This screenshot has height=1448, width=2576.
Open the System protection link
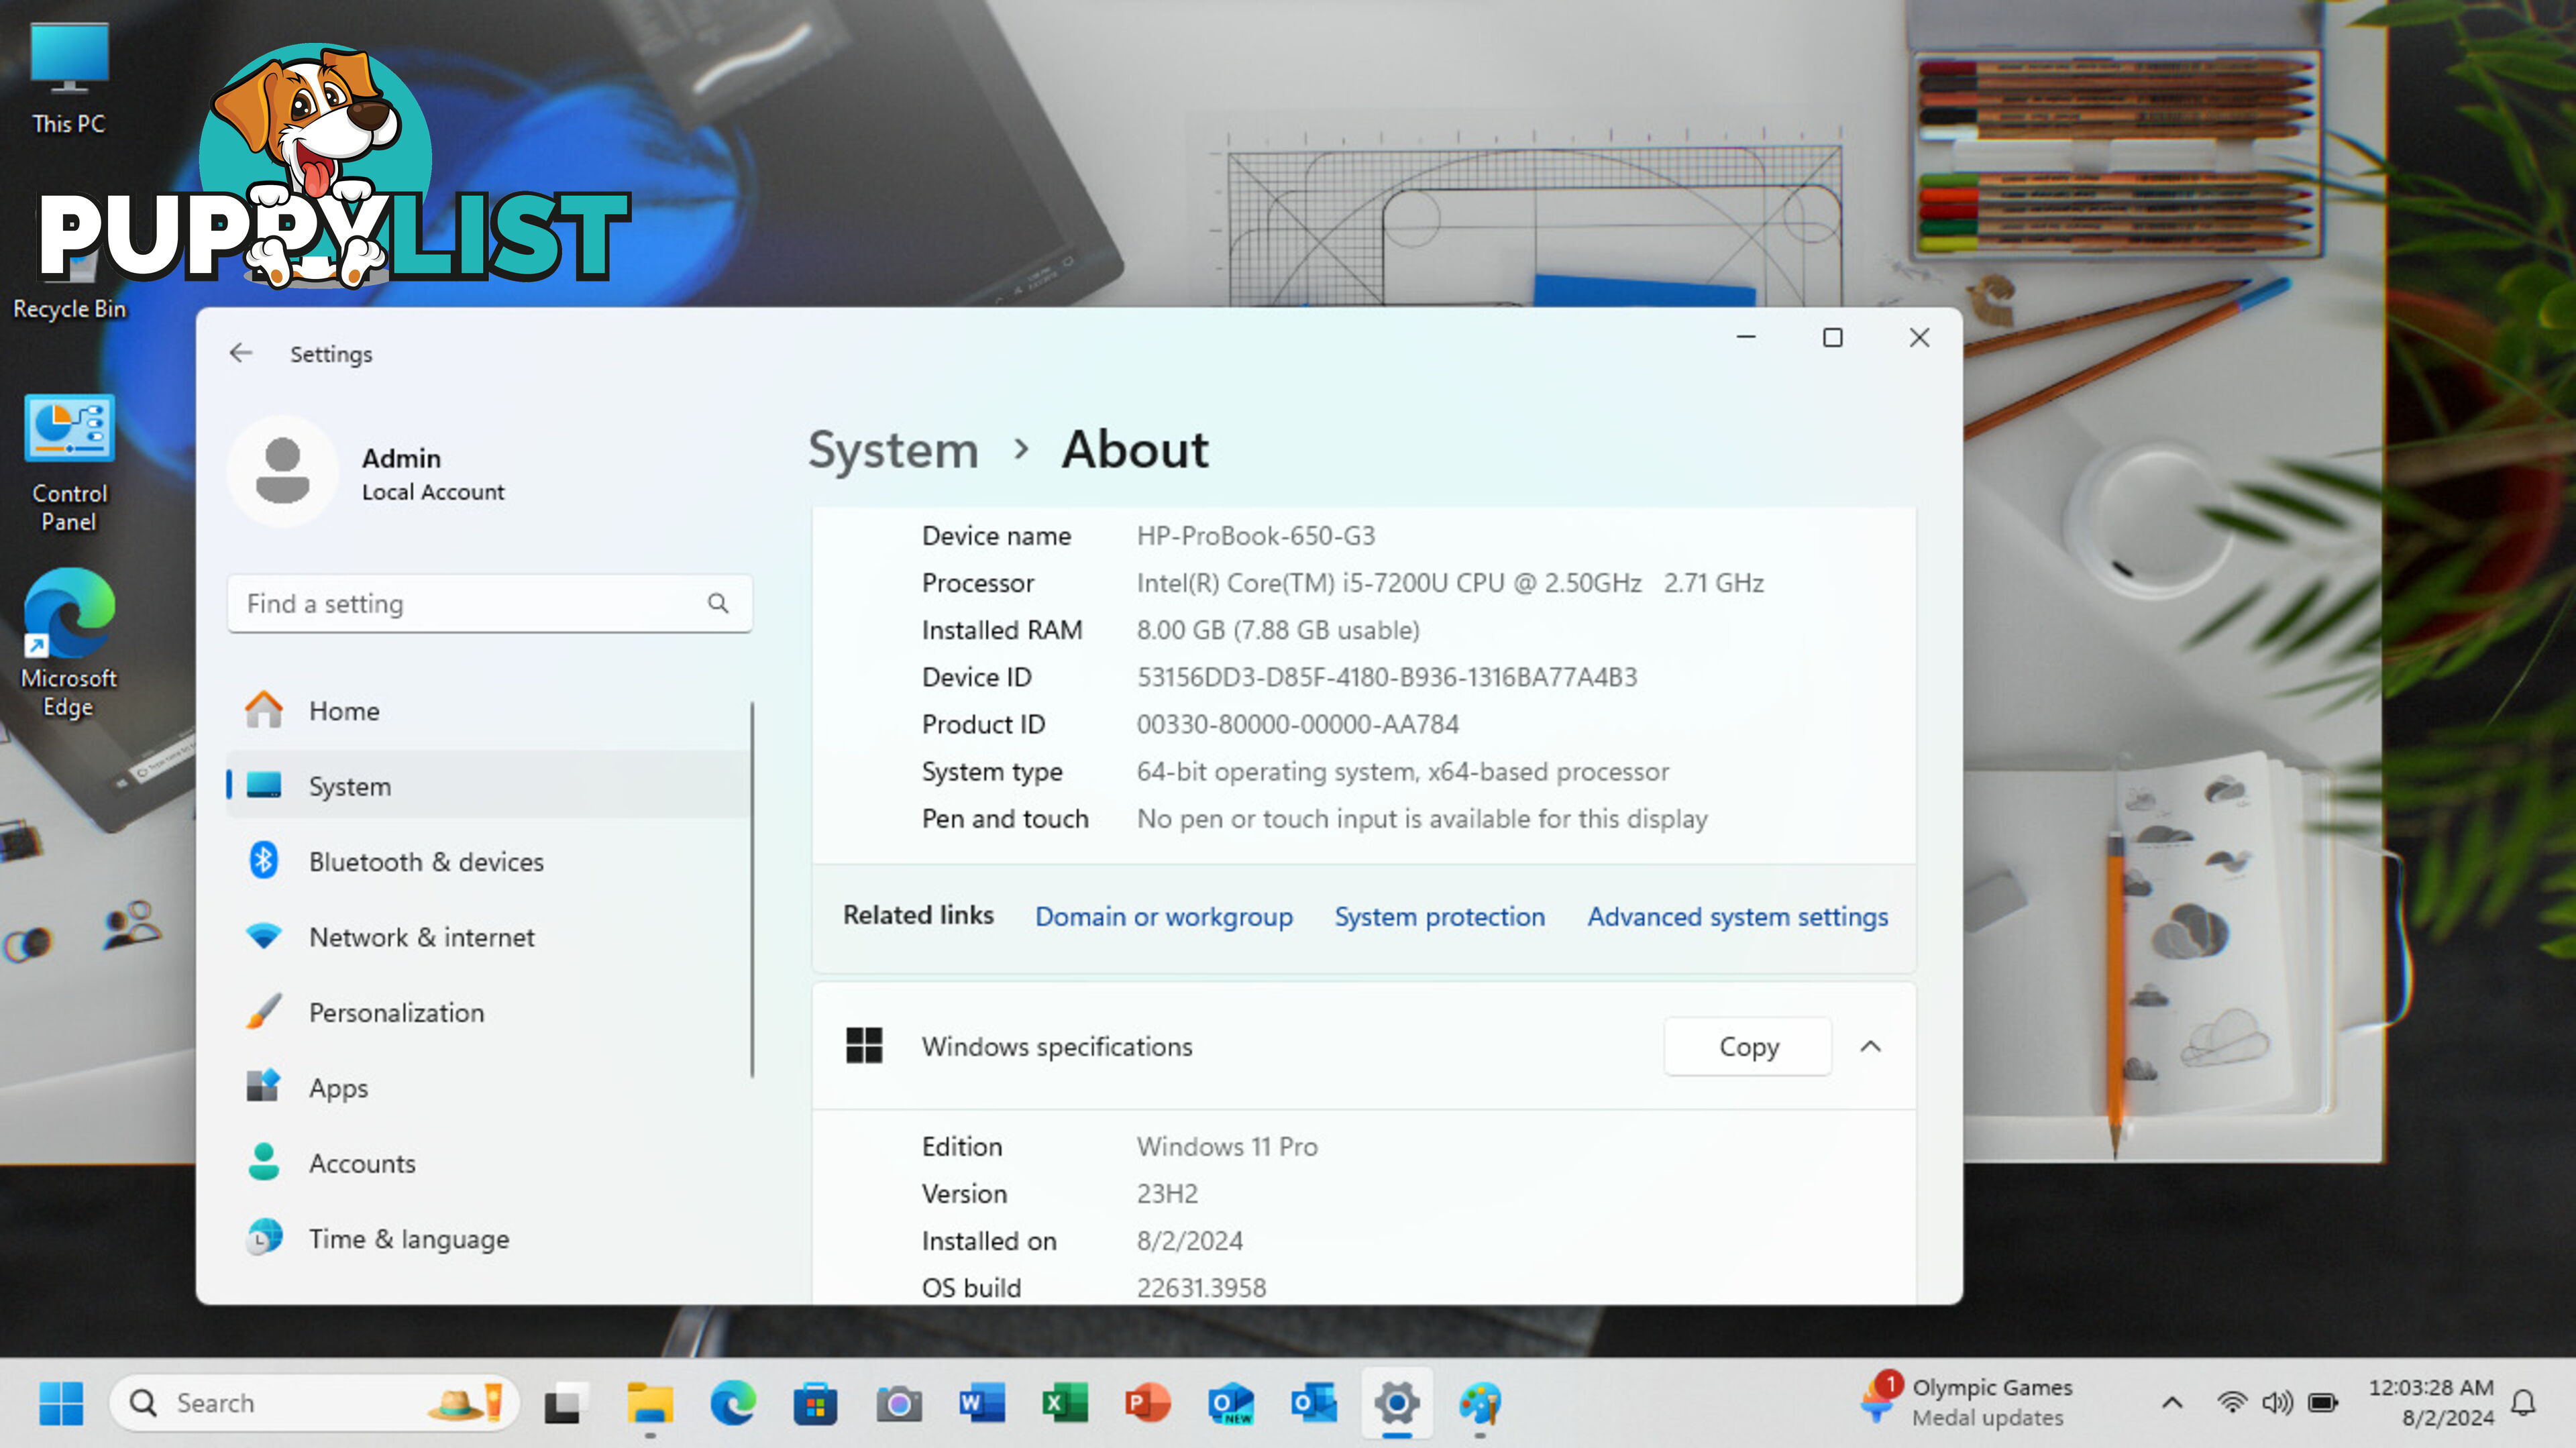click(1440, 917)
